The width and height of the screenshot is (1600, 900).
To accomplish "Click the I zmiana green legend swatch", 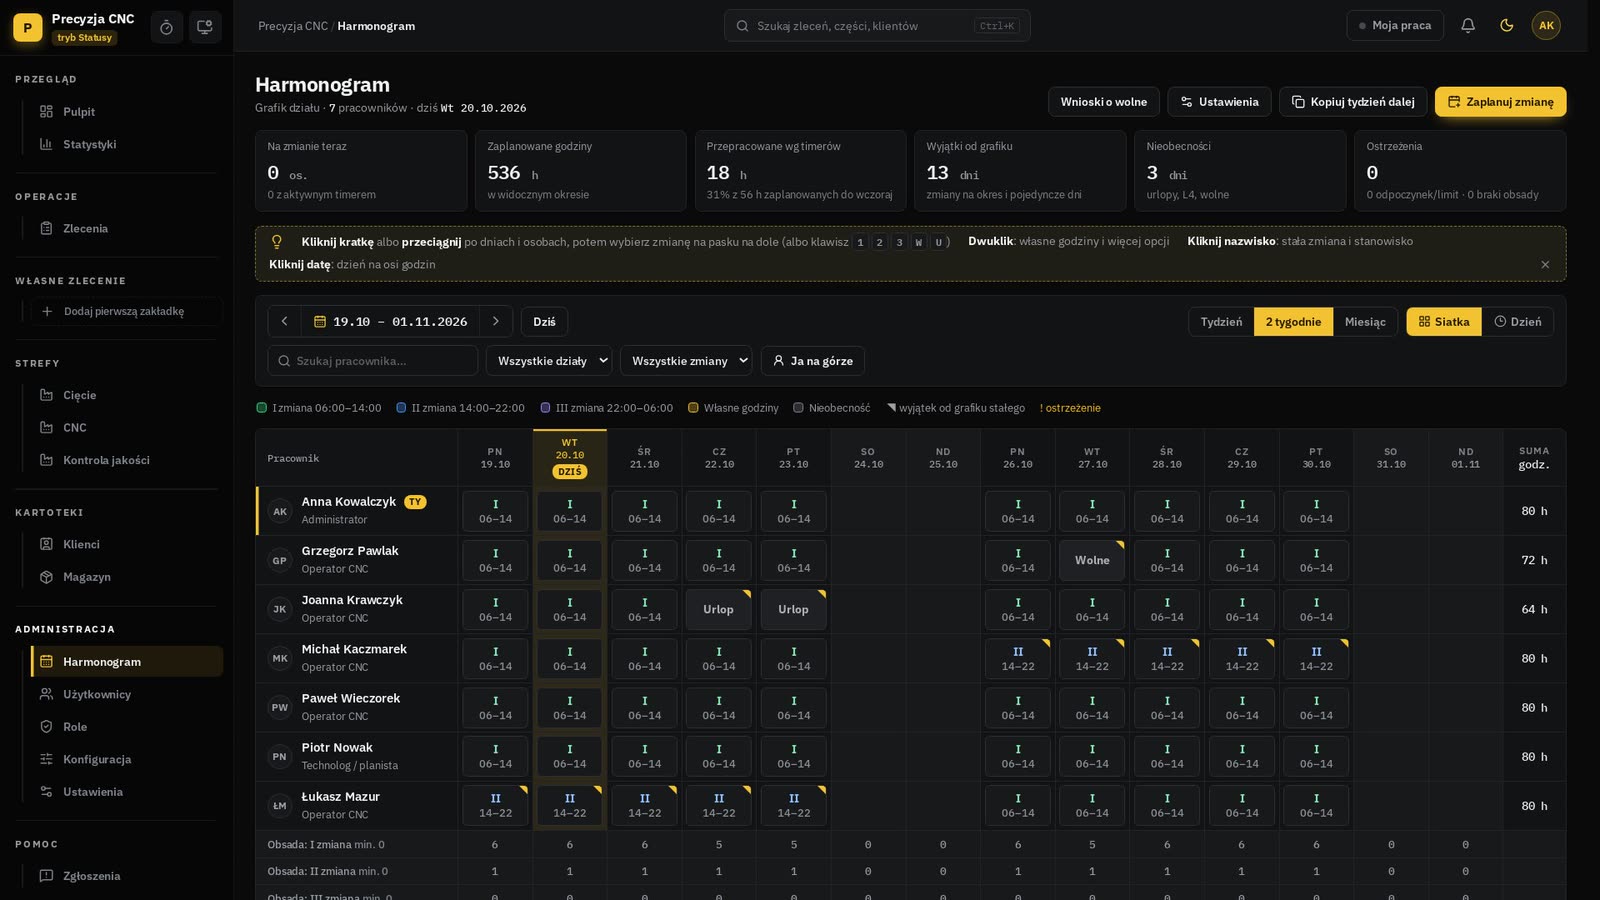I will 262,408.
